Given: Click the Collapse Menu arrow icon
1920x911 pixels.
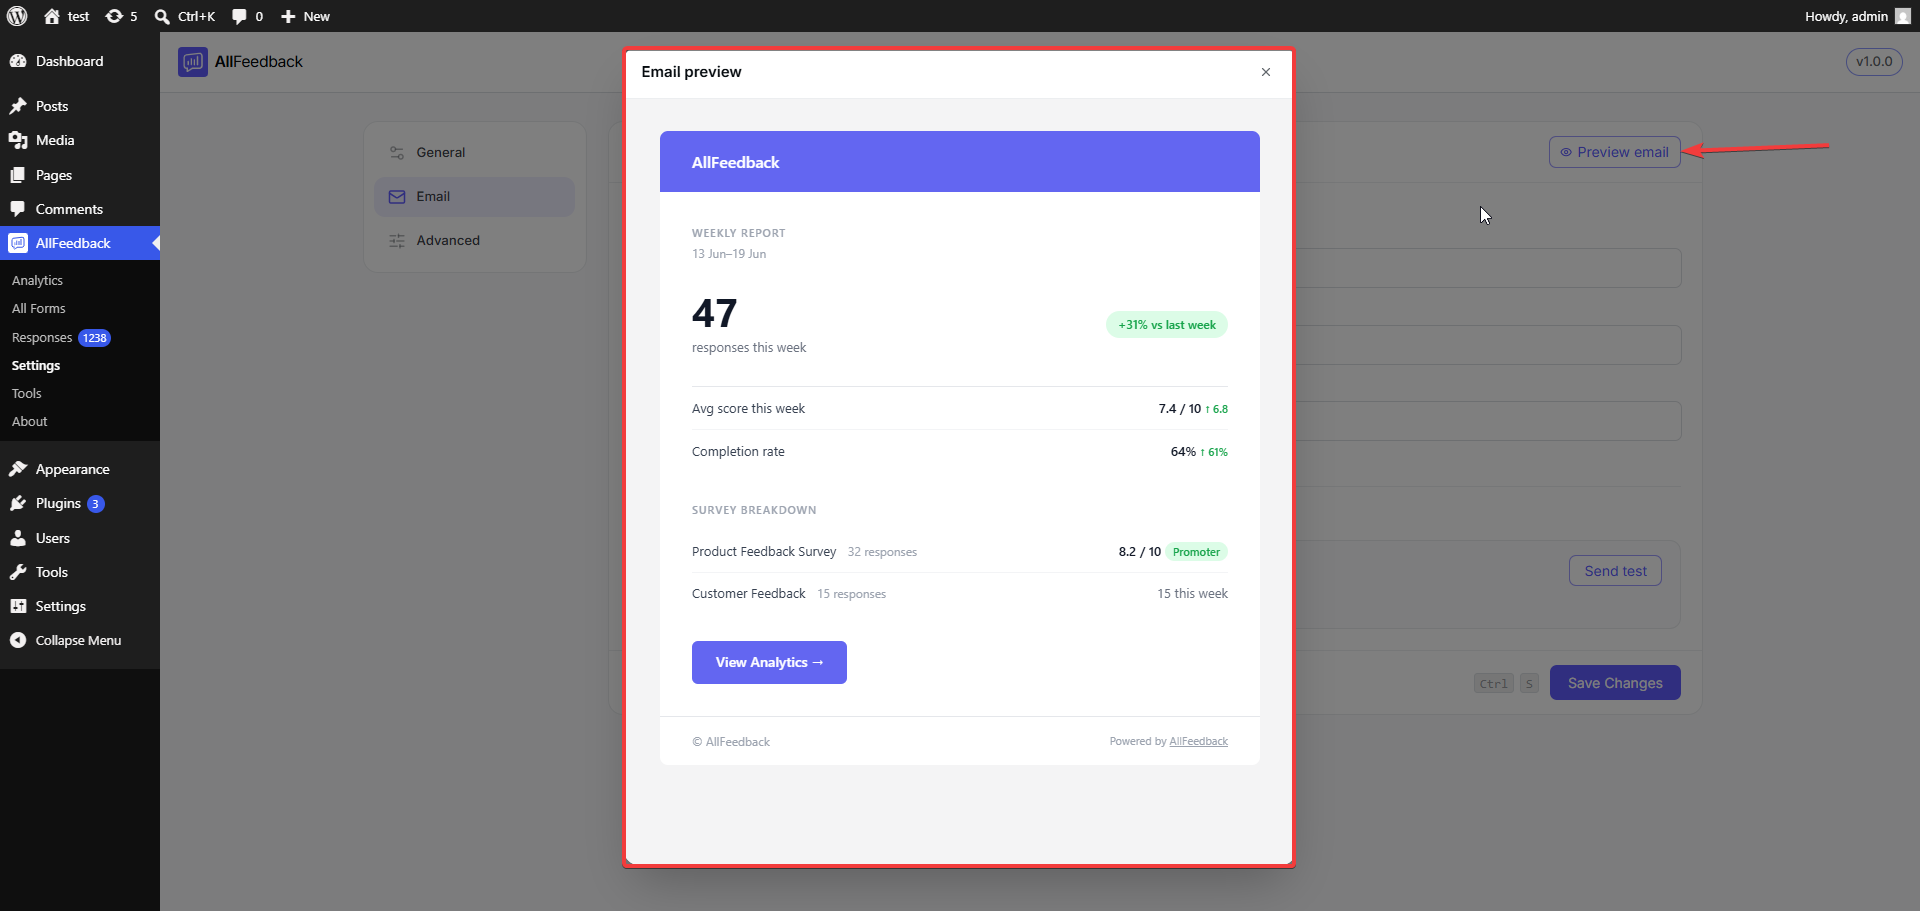Looking at the screenshot, I should click(x=18, y=640).
